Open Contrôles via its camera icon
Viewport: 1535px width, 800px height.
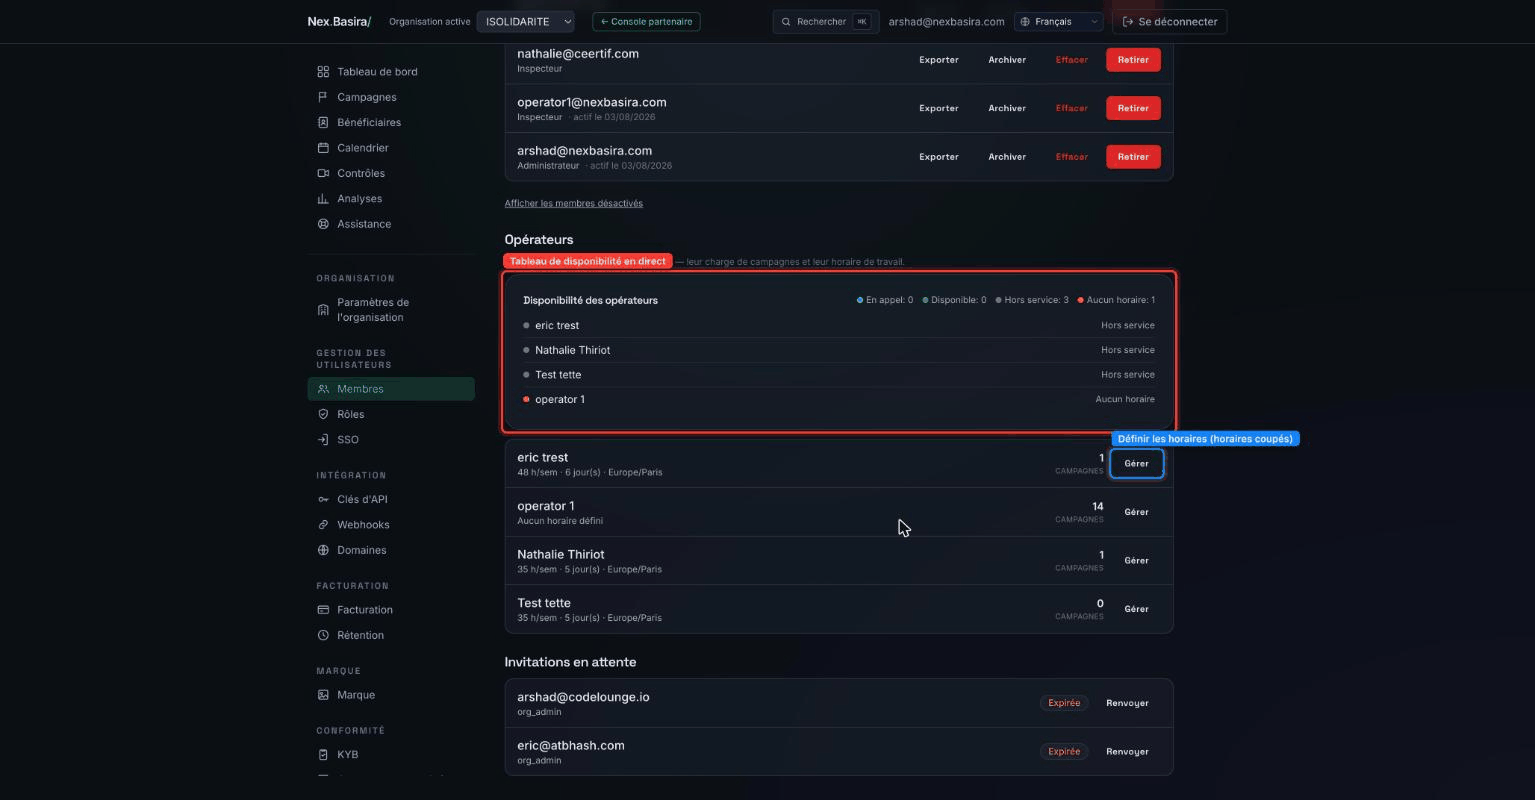323,173
